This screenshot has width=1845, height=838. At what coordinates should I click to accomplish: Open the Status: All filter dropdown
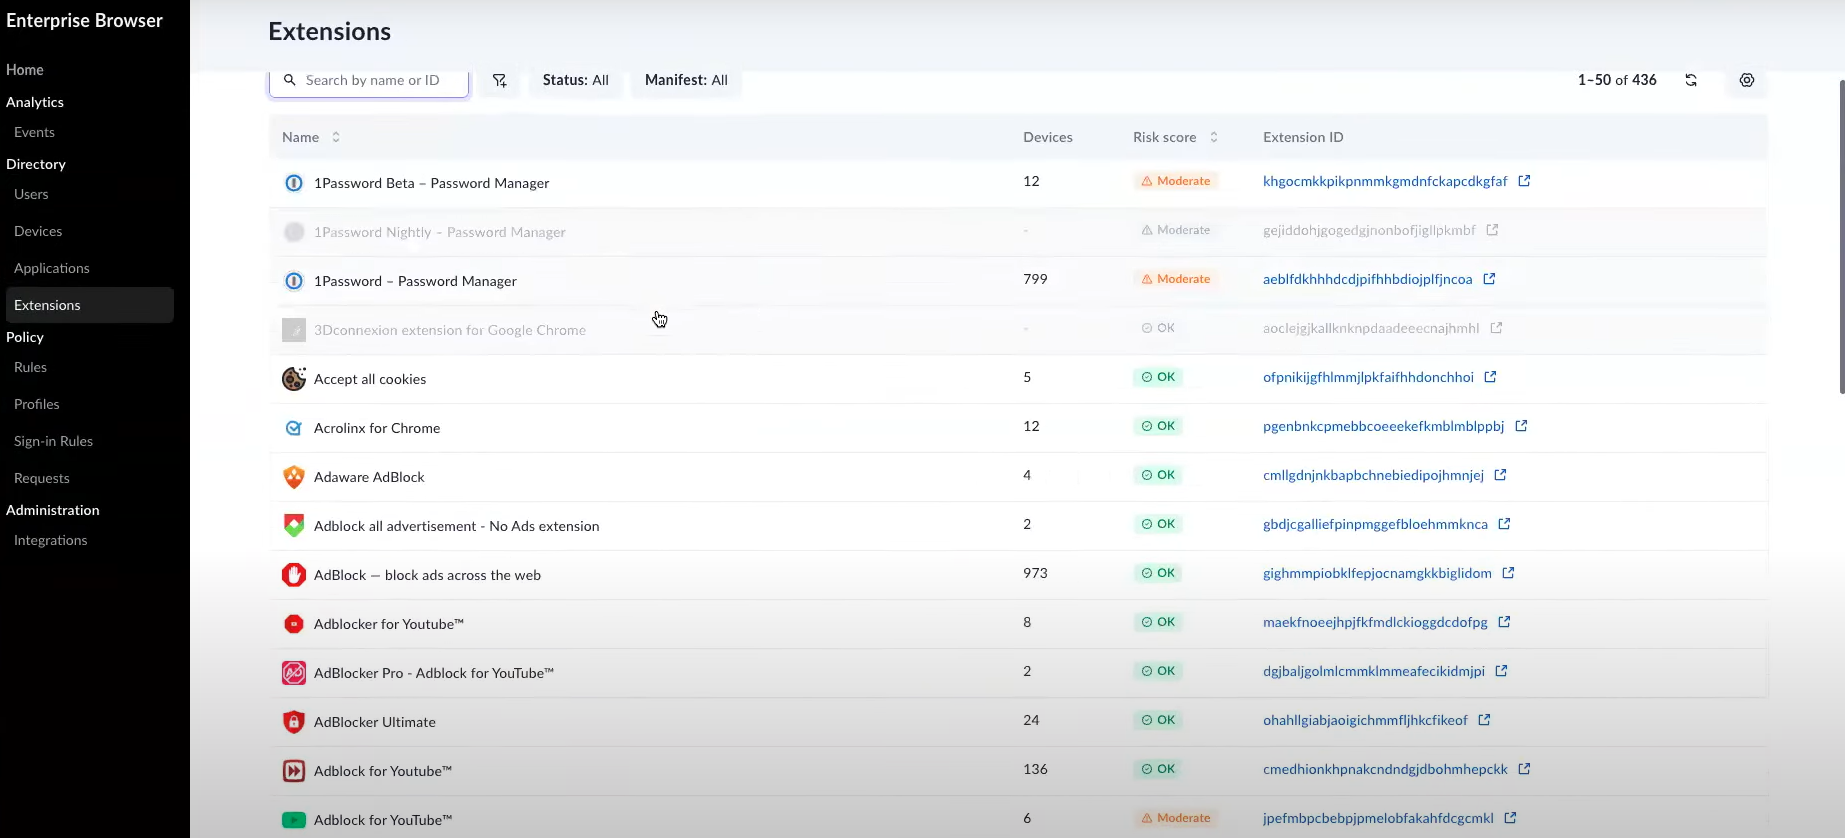point(575,80)
